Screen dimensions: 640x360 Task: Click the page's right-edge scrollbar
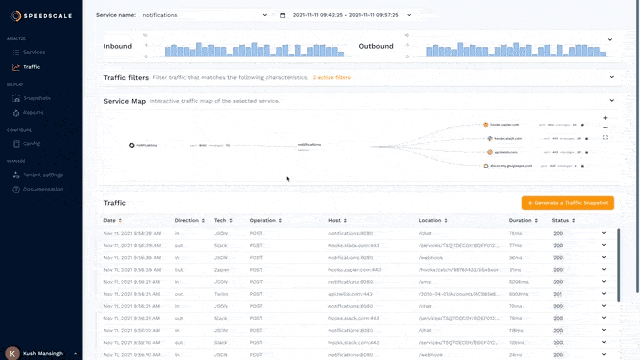(637, 147)
